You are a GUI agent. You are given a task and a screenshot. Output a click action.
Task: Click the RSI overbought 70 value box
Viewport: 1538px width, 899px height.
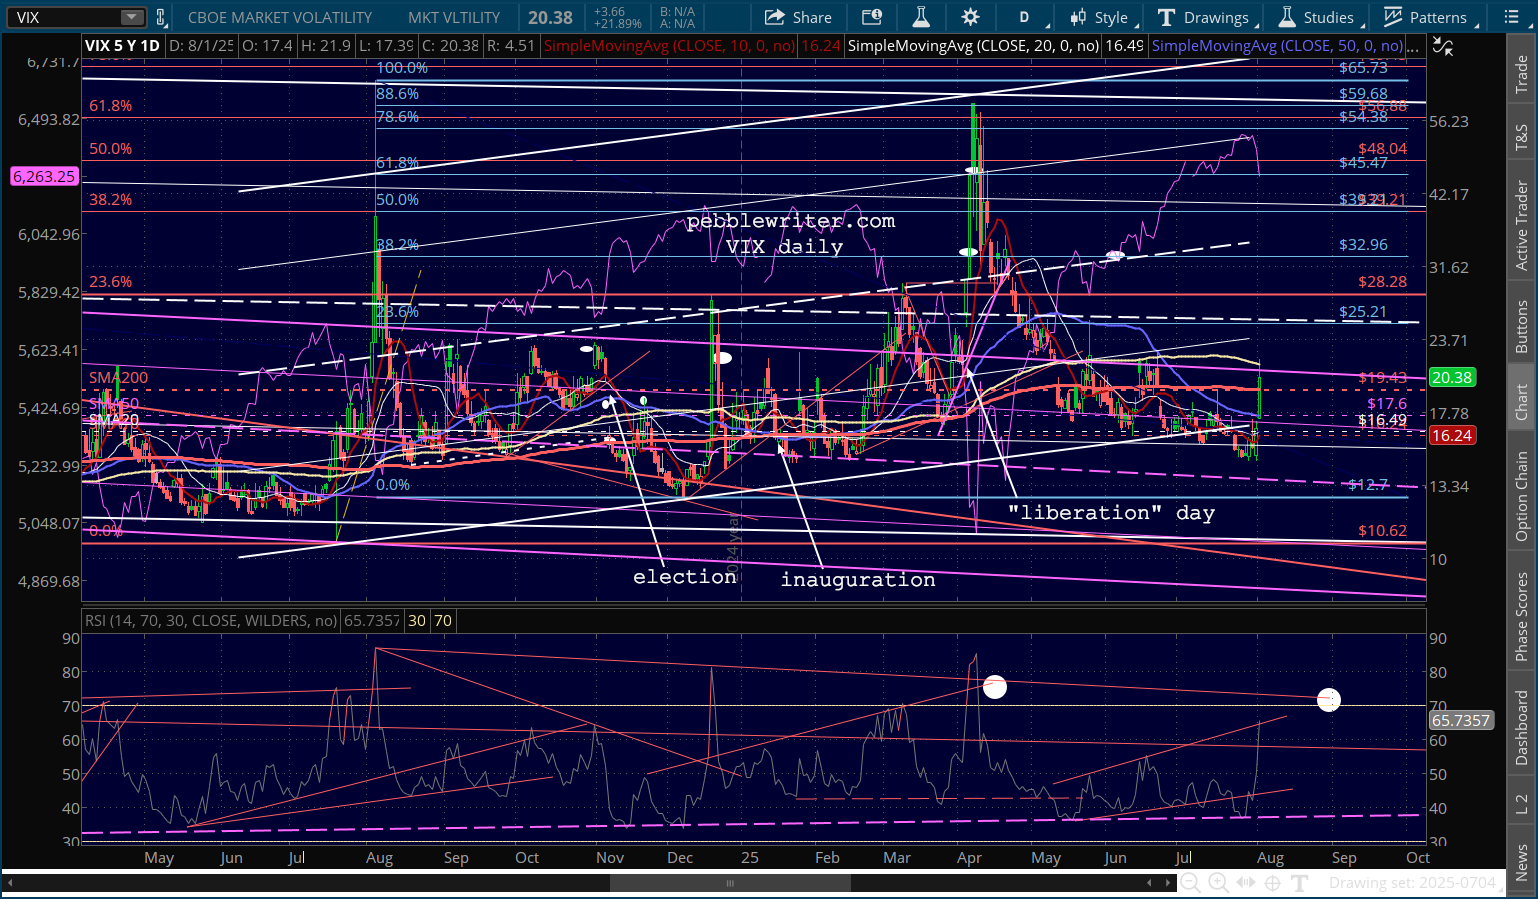(x=443, y=621)
